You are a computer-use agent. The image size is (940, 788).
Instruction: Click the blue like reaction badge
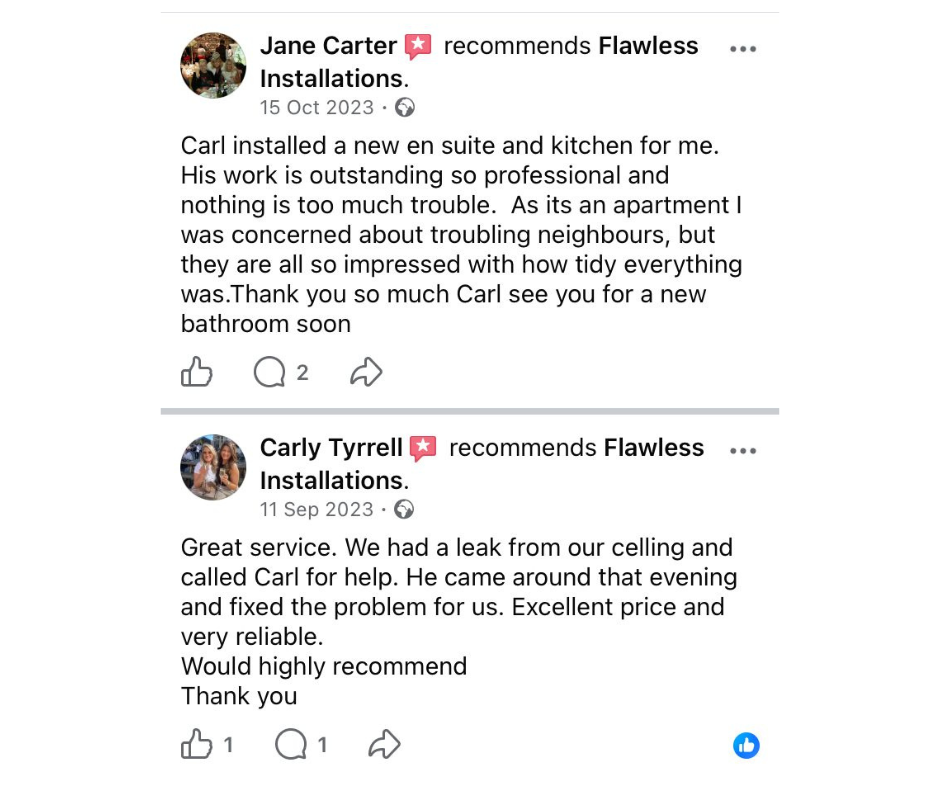point(746,745)
